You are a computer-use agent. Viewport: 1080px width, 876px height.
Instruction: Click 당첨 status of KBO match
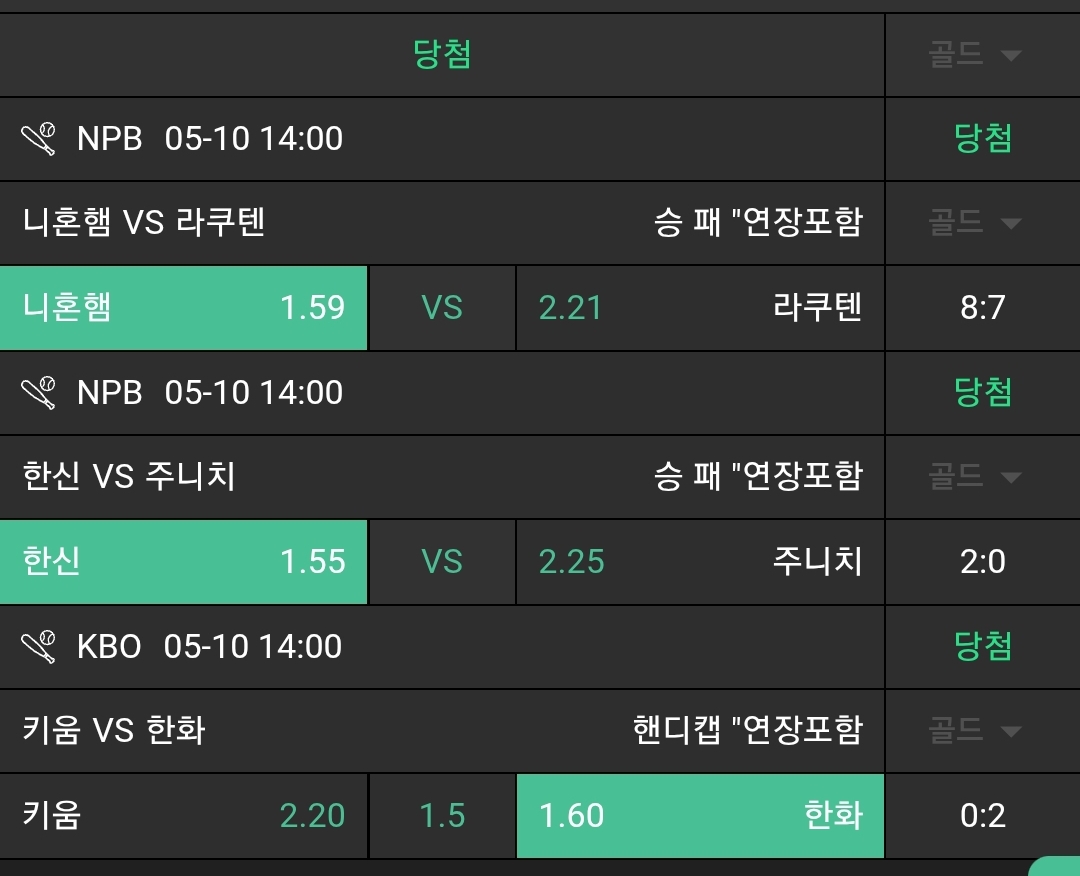point(983,647)
